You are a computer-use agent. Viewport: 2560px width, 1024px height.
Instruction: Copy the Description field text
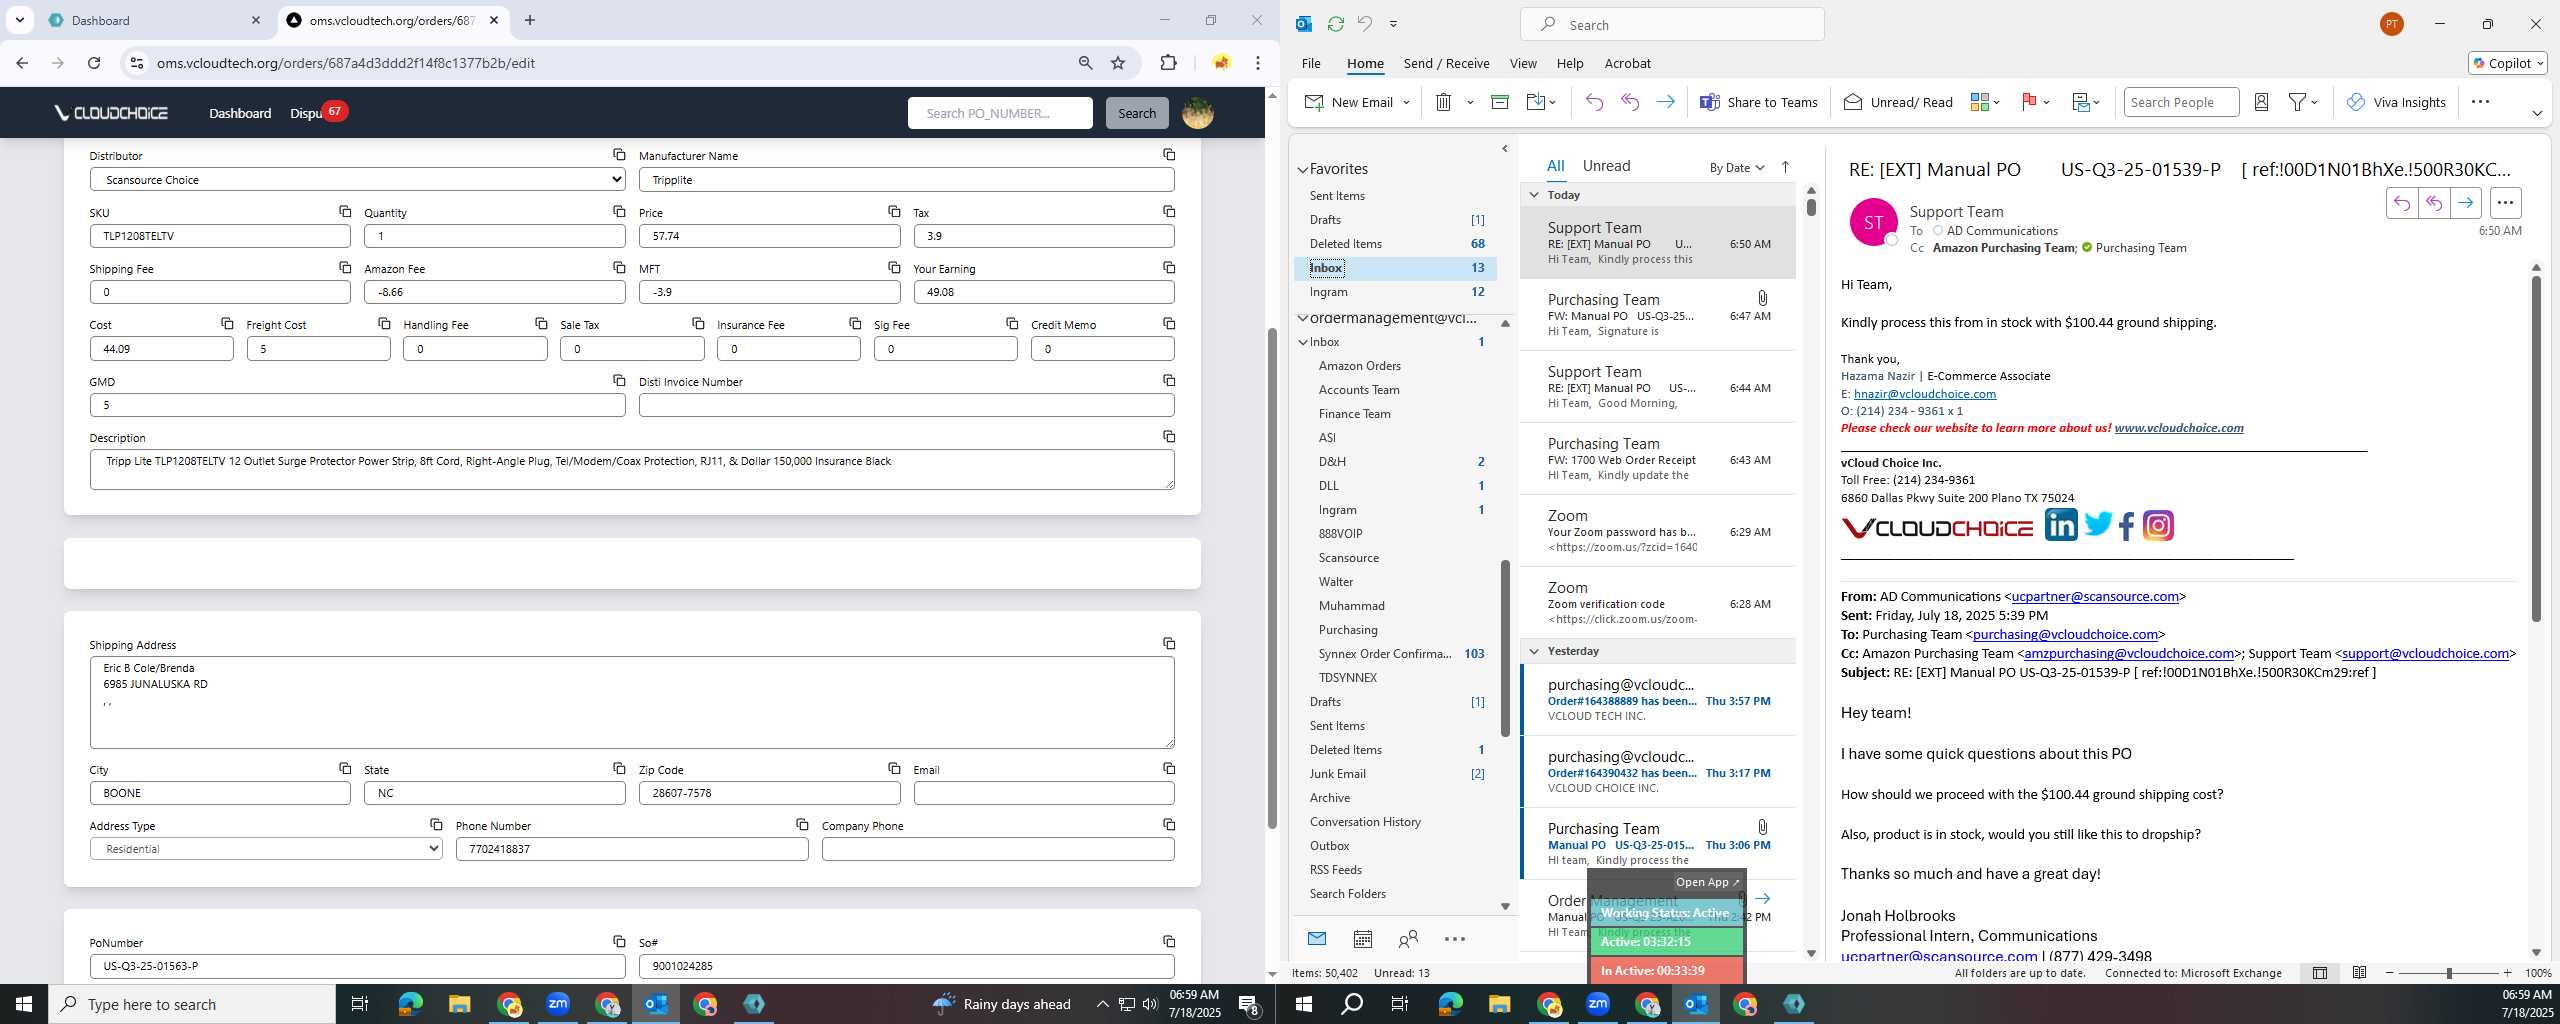click(1169, 436)
